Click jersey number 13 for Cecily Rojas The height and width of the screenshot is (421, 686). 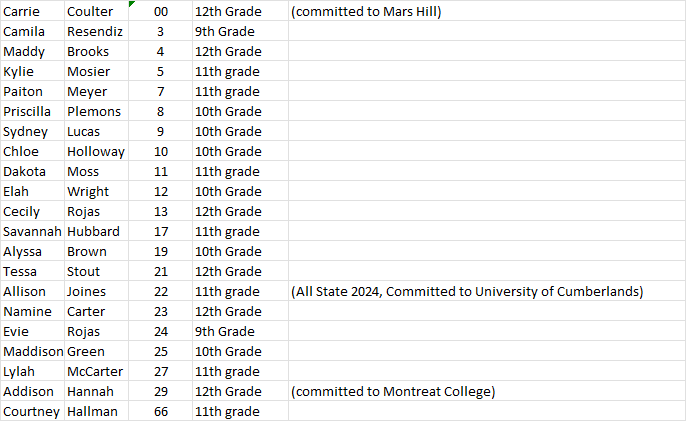point(160,211)
